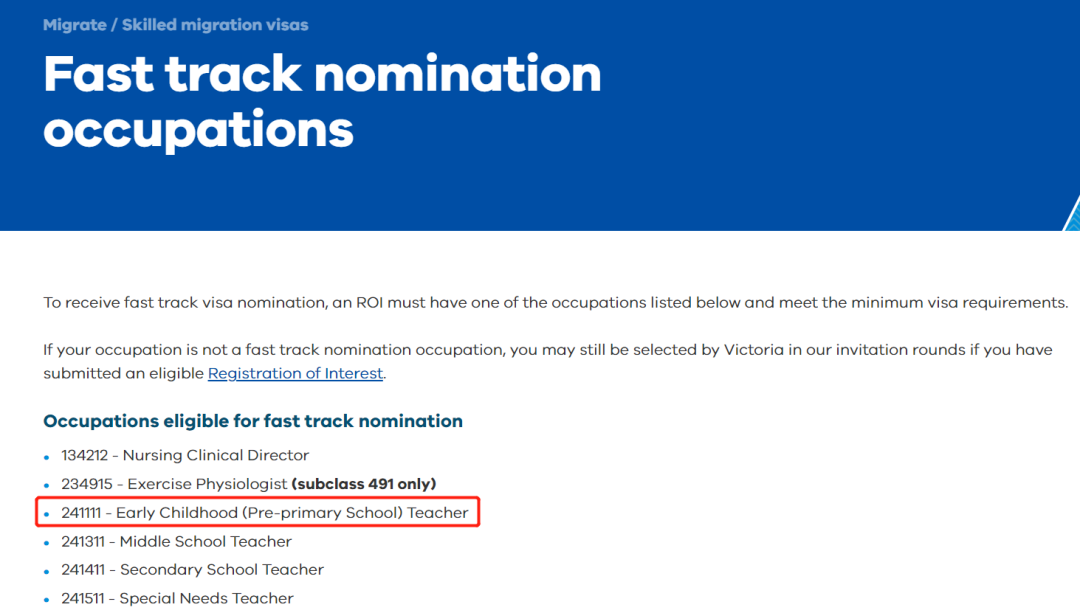Select the Special Needs Teacher entry
The height and width of the screenshot is (613, 1080).
[177, 599]
